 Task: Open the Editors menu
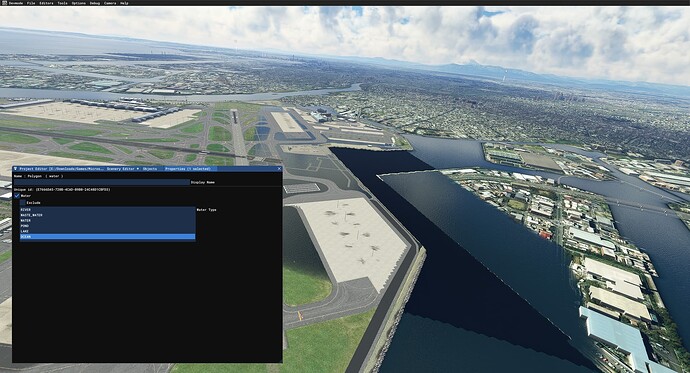point(46,3)
